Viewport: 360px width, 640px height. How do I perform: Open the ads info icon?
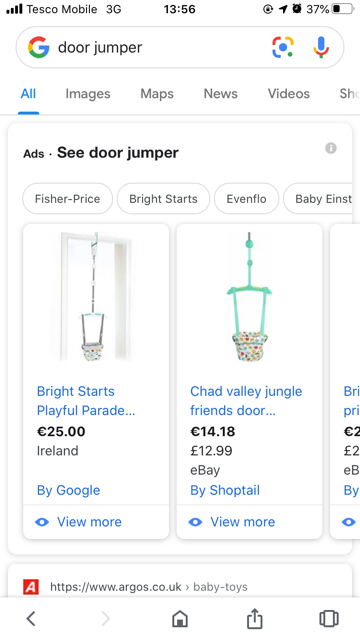331,148
